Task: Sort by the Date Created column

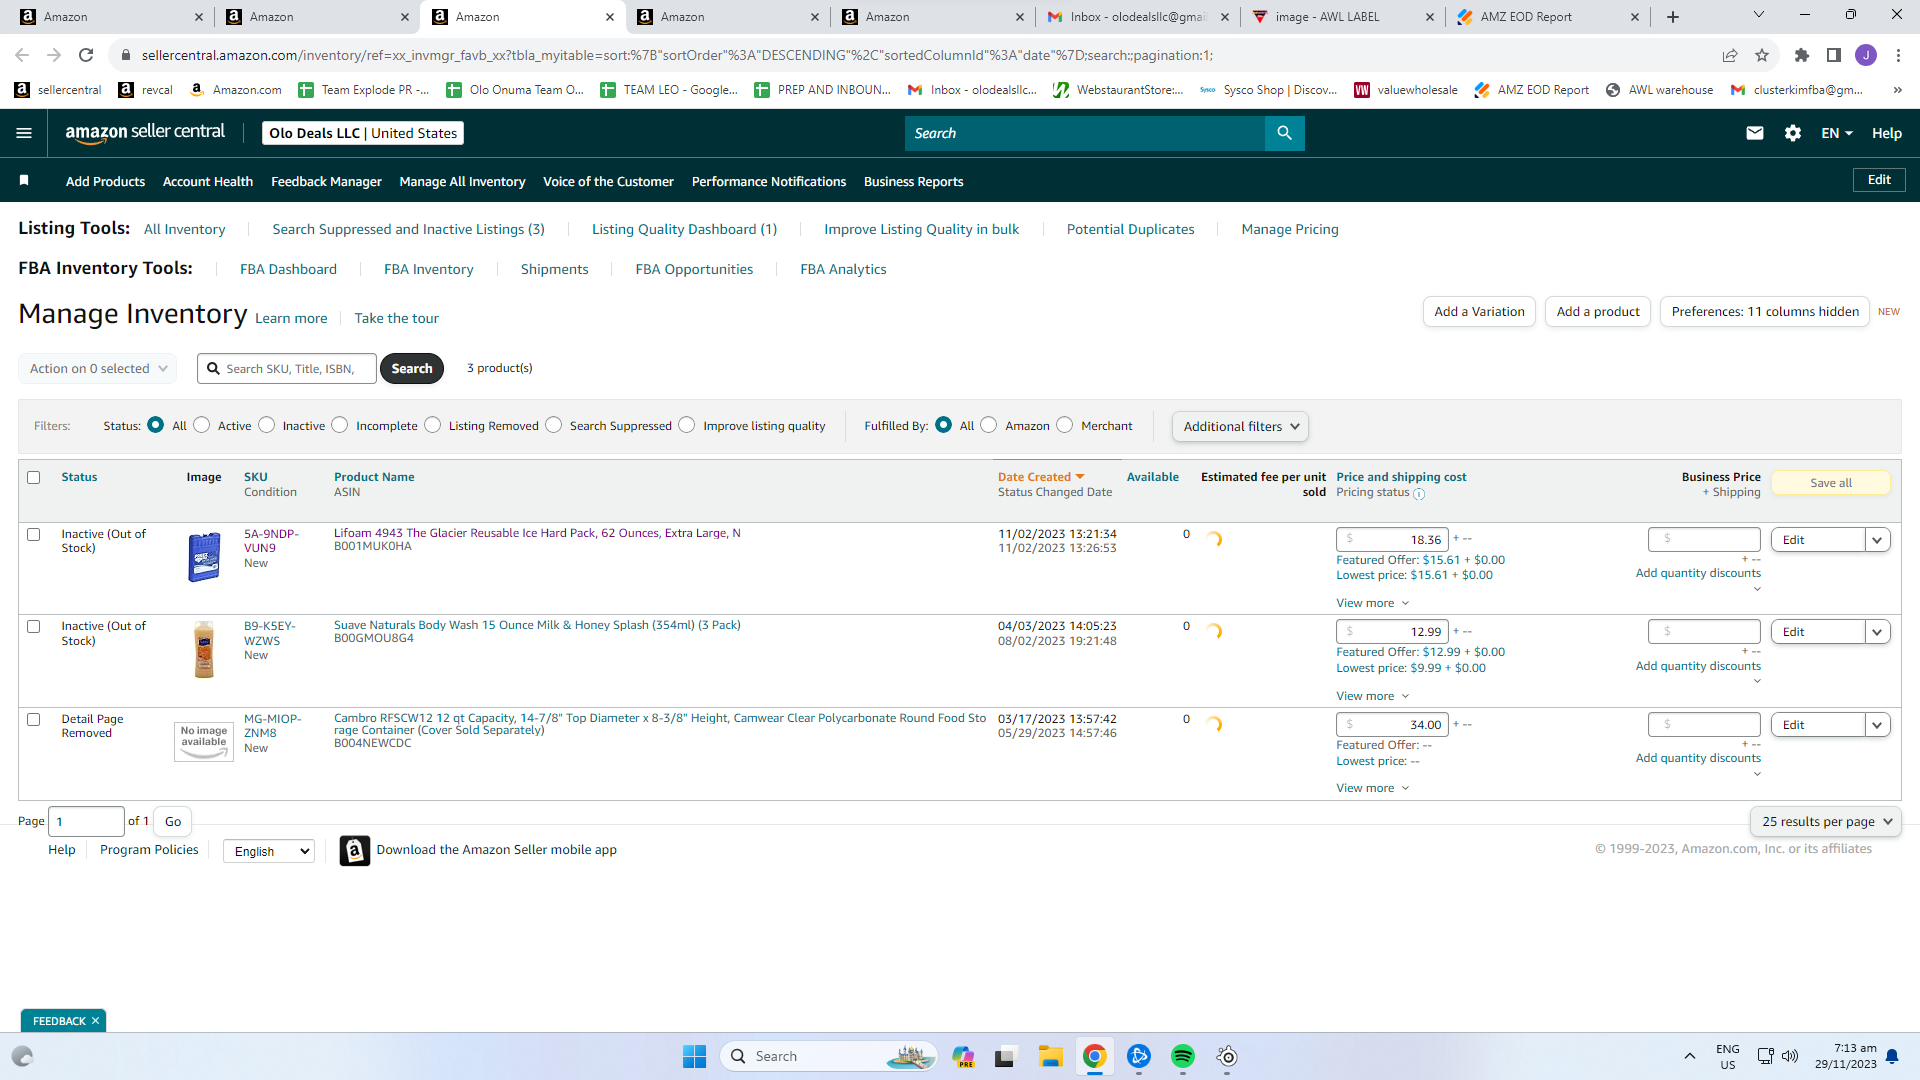Action: tap(1041, 477)
